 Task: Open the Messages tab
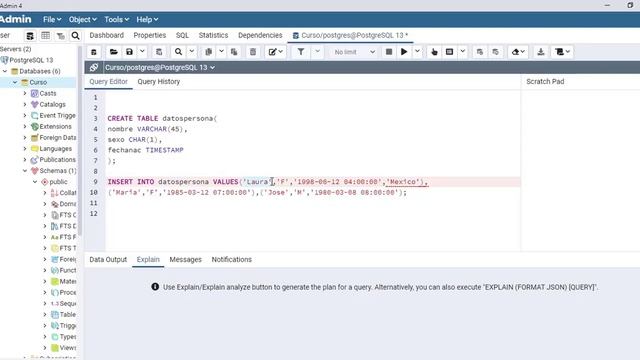(x=185, y=260)
